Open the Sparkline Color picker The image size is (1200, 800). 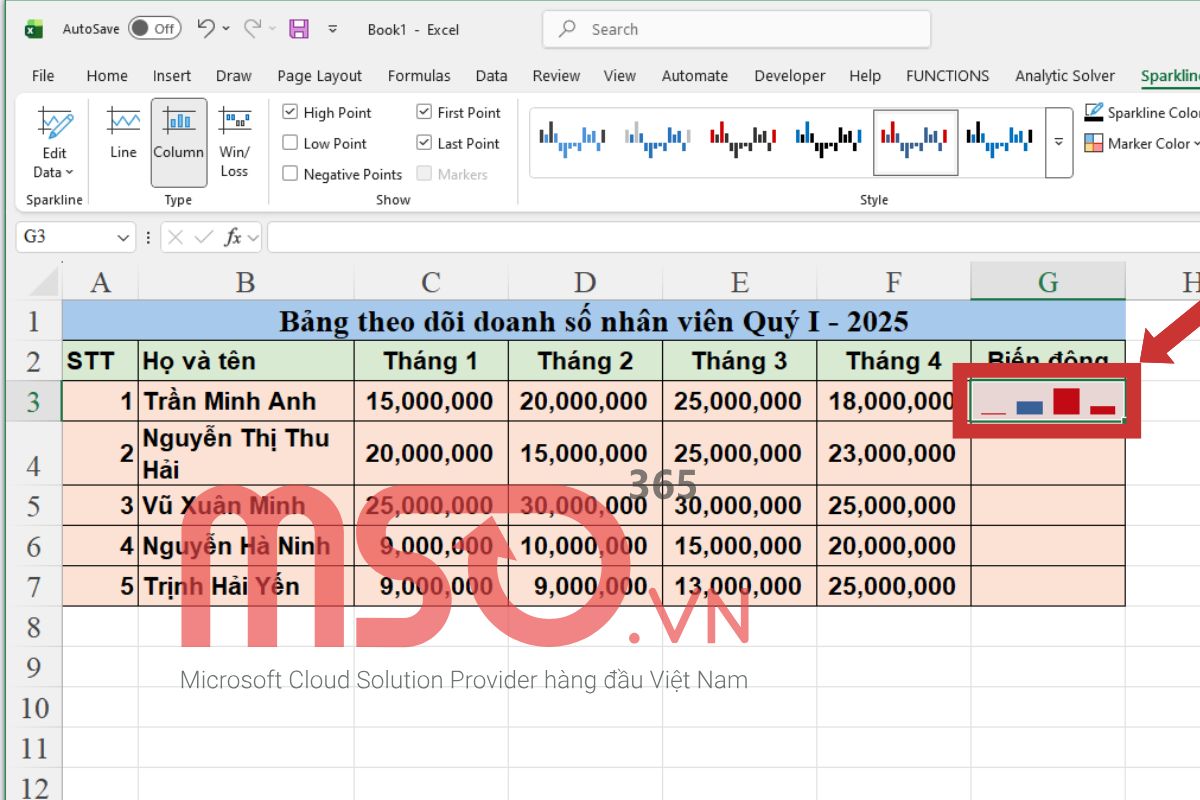point(1142,112)
